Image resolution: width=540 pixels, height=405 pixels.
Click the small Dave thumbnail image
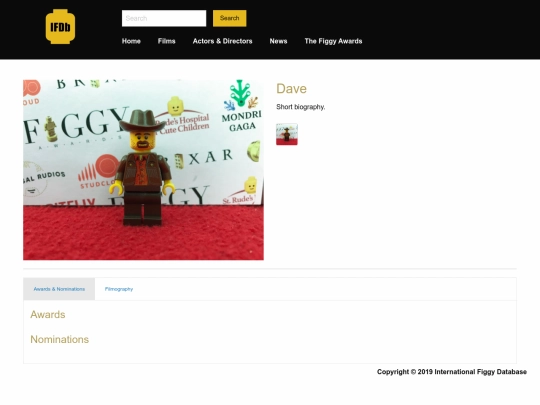tap(287, 134)
